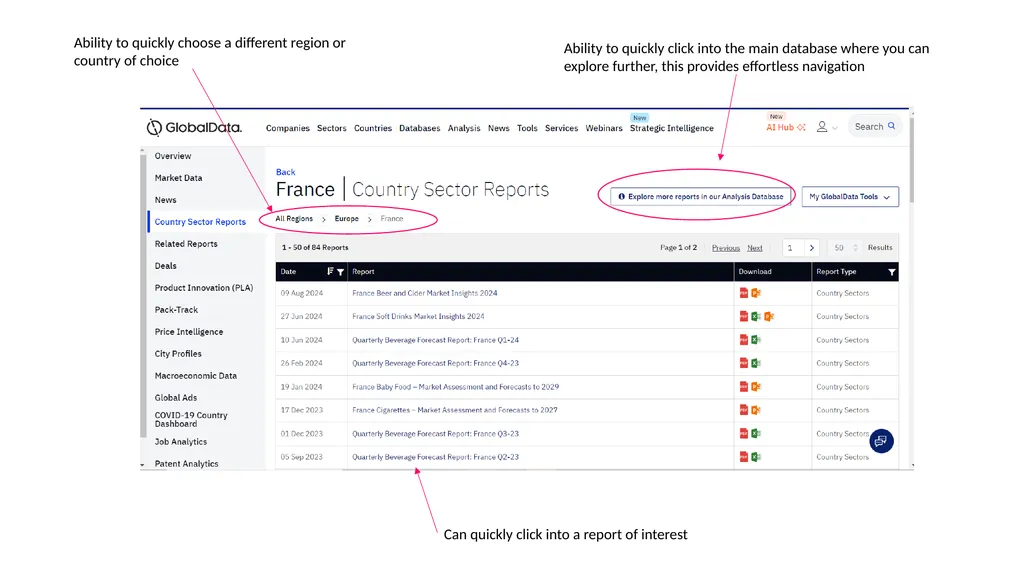Select Product Innovation (PLA) in sidebar

point(204,288)
